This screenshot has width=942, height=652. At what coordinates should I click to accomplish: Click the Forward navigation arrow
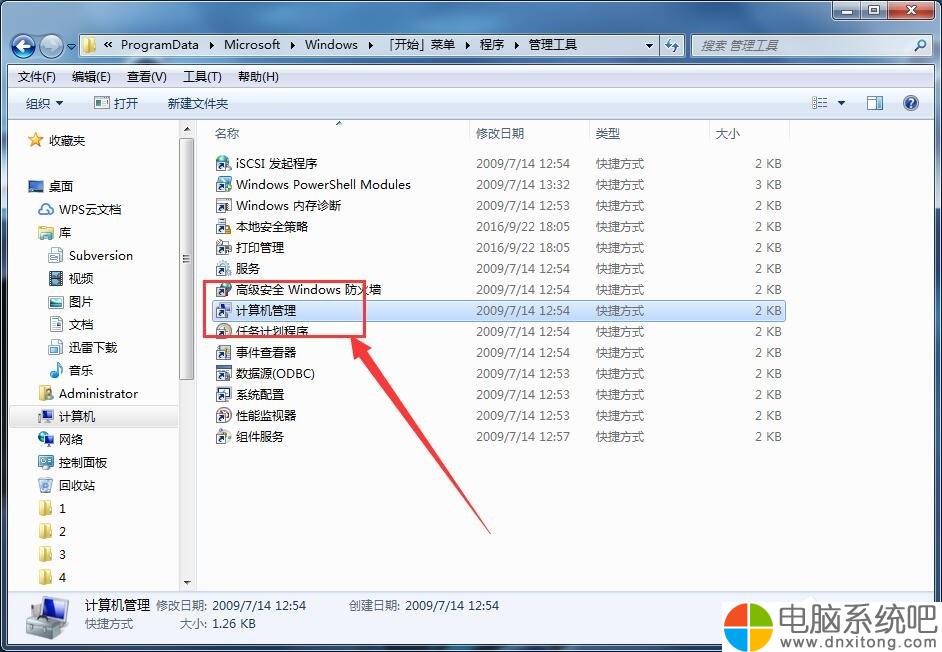coord(51,46)
